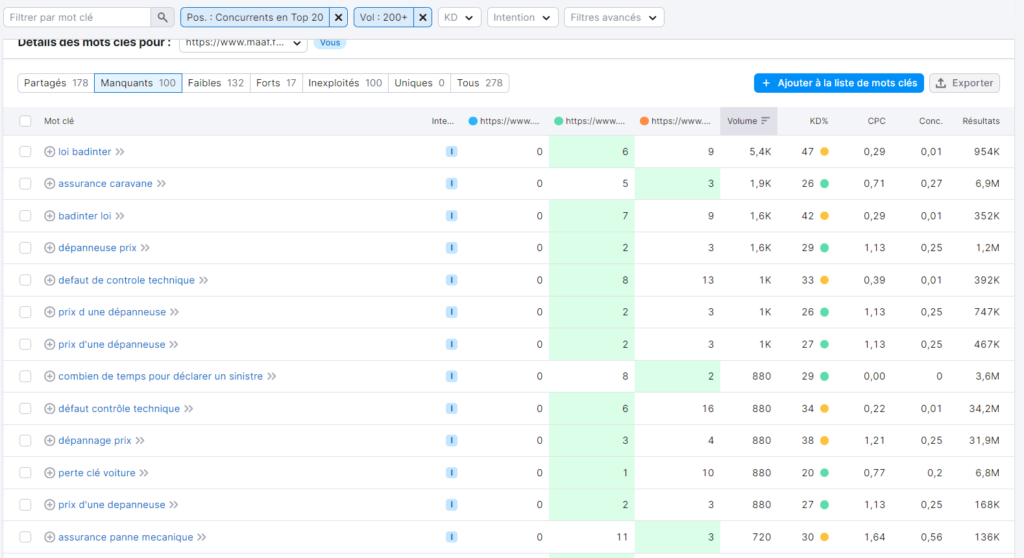1024x558 pixels.
Task: Remove the Concurrents en Top 20 filter
Action: pyautogui.click(x=338, y=18)
